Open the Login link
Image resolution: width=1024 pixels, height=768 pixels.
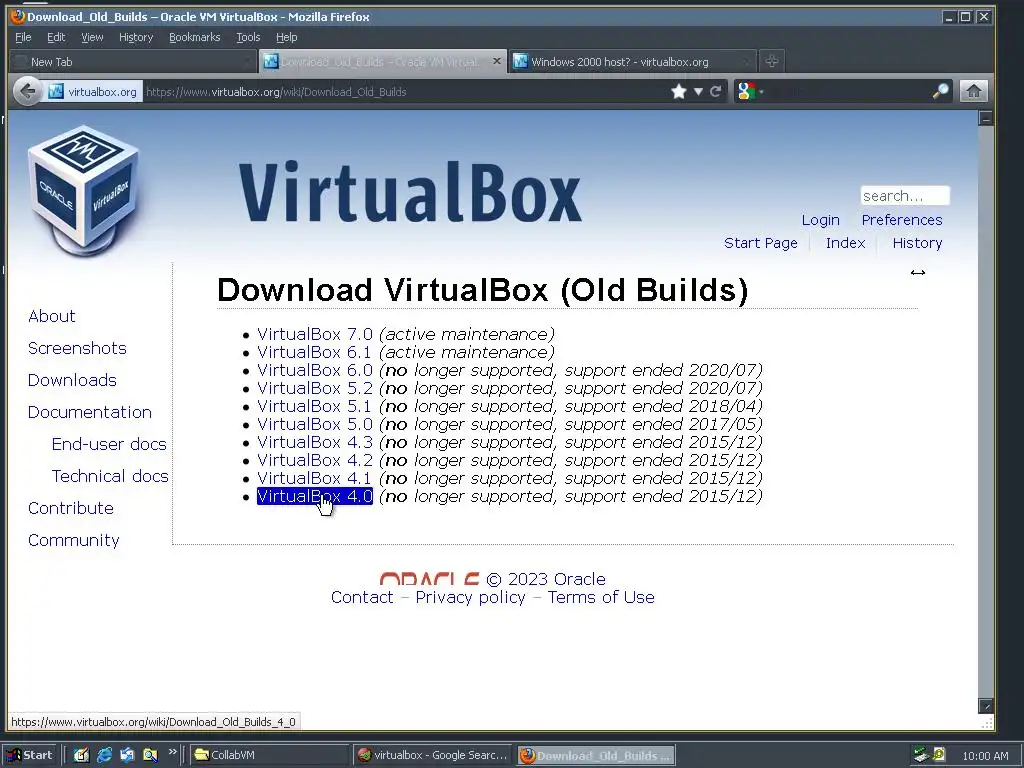tap(821, 220)
